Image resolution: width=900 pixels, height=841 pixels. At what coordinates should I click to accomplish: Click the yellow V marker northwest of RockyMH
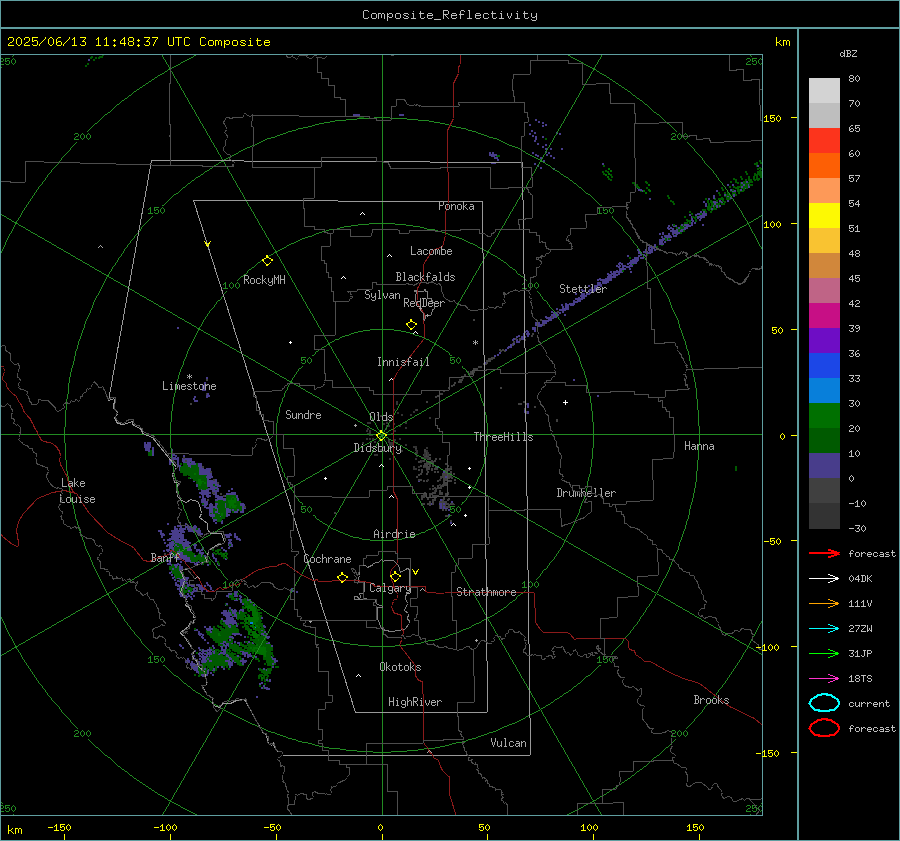208,244
